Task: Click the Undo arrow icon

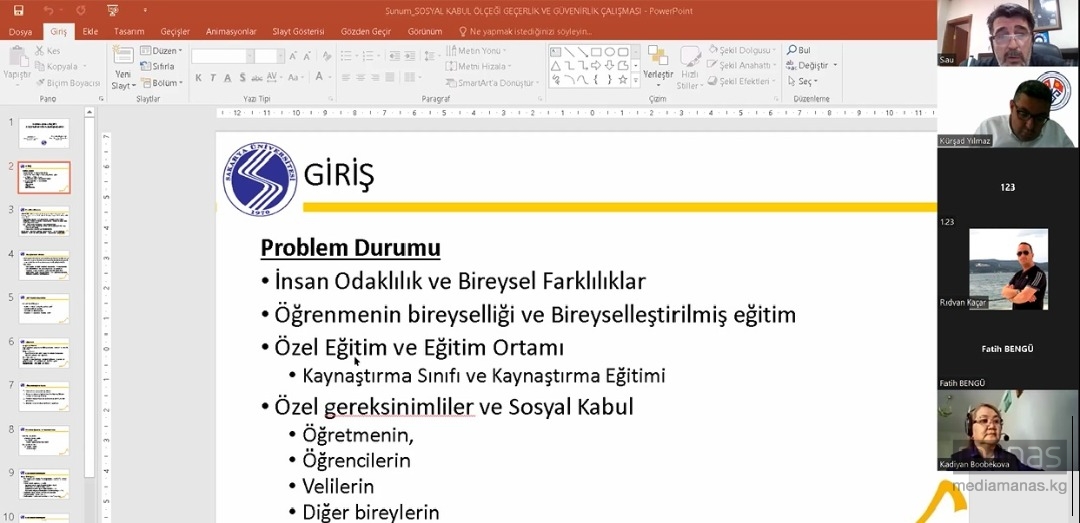Action: [x=48, y=10]
